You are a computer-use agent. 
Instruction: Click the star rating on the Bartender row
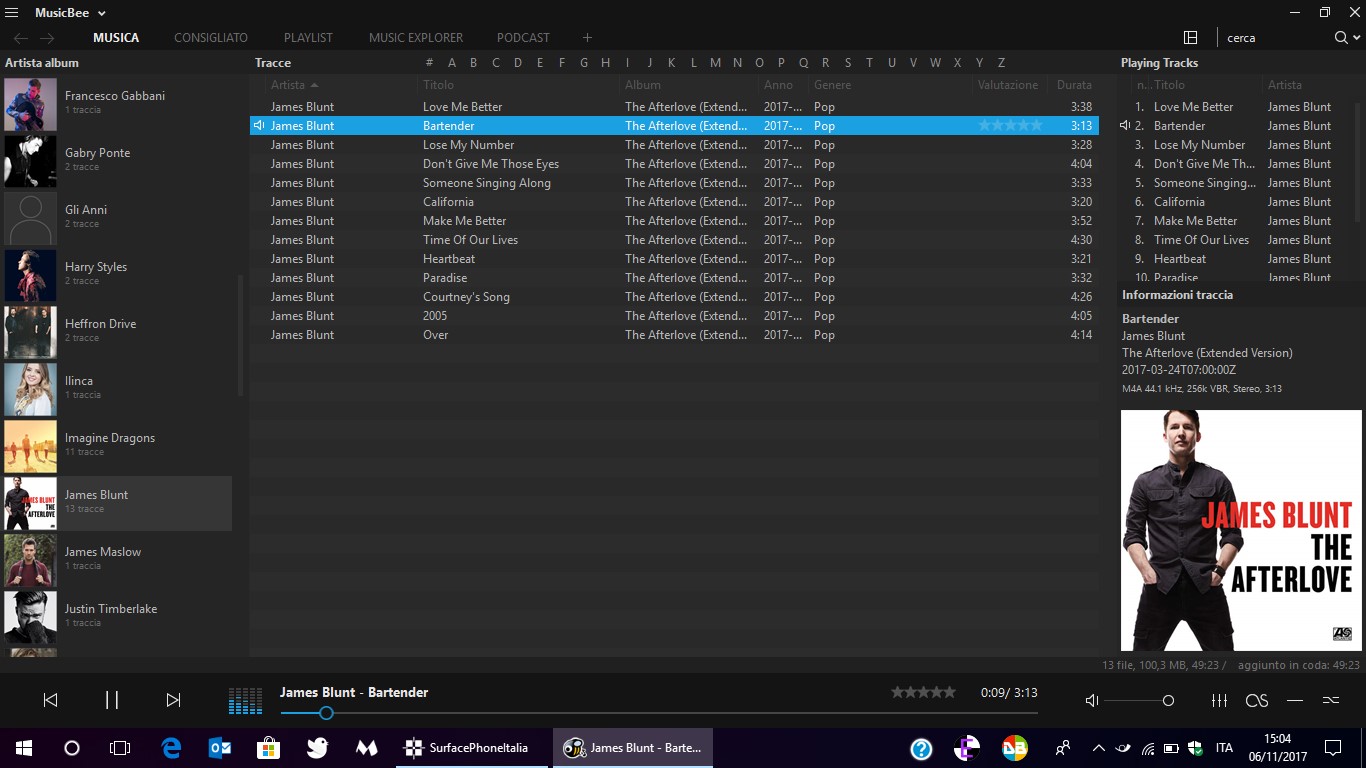tap(1010, 126)
